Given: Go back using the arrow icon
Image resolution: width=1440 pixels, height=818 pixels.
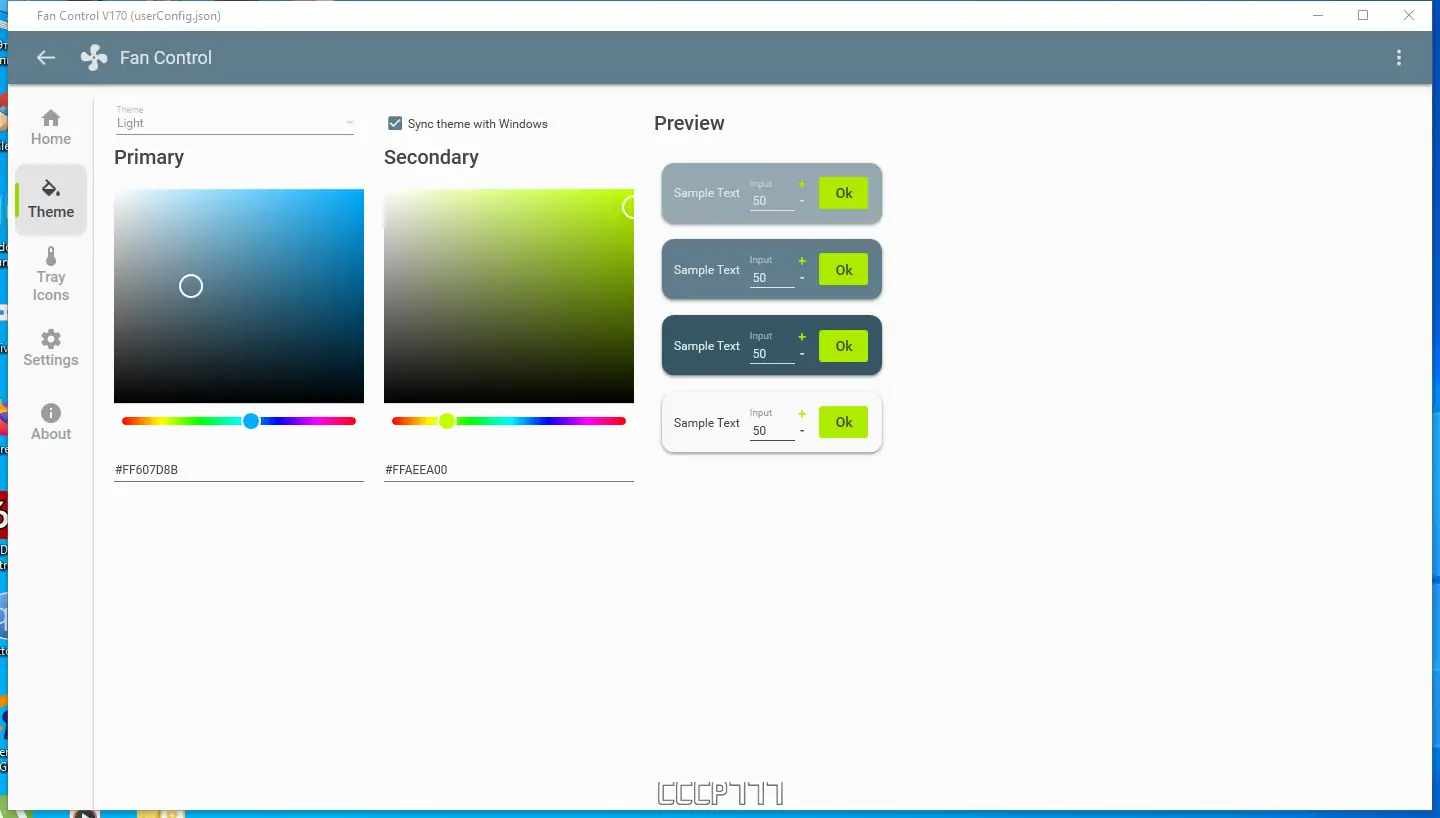Looking at the screenshot, I should point(46,58).
